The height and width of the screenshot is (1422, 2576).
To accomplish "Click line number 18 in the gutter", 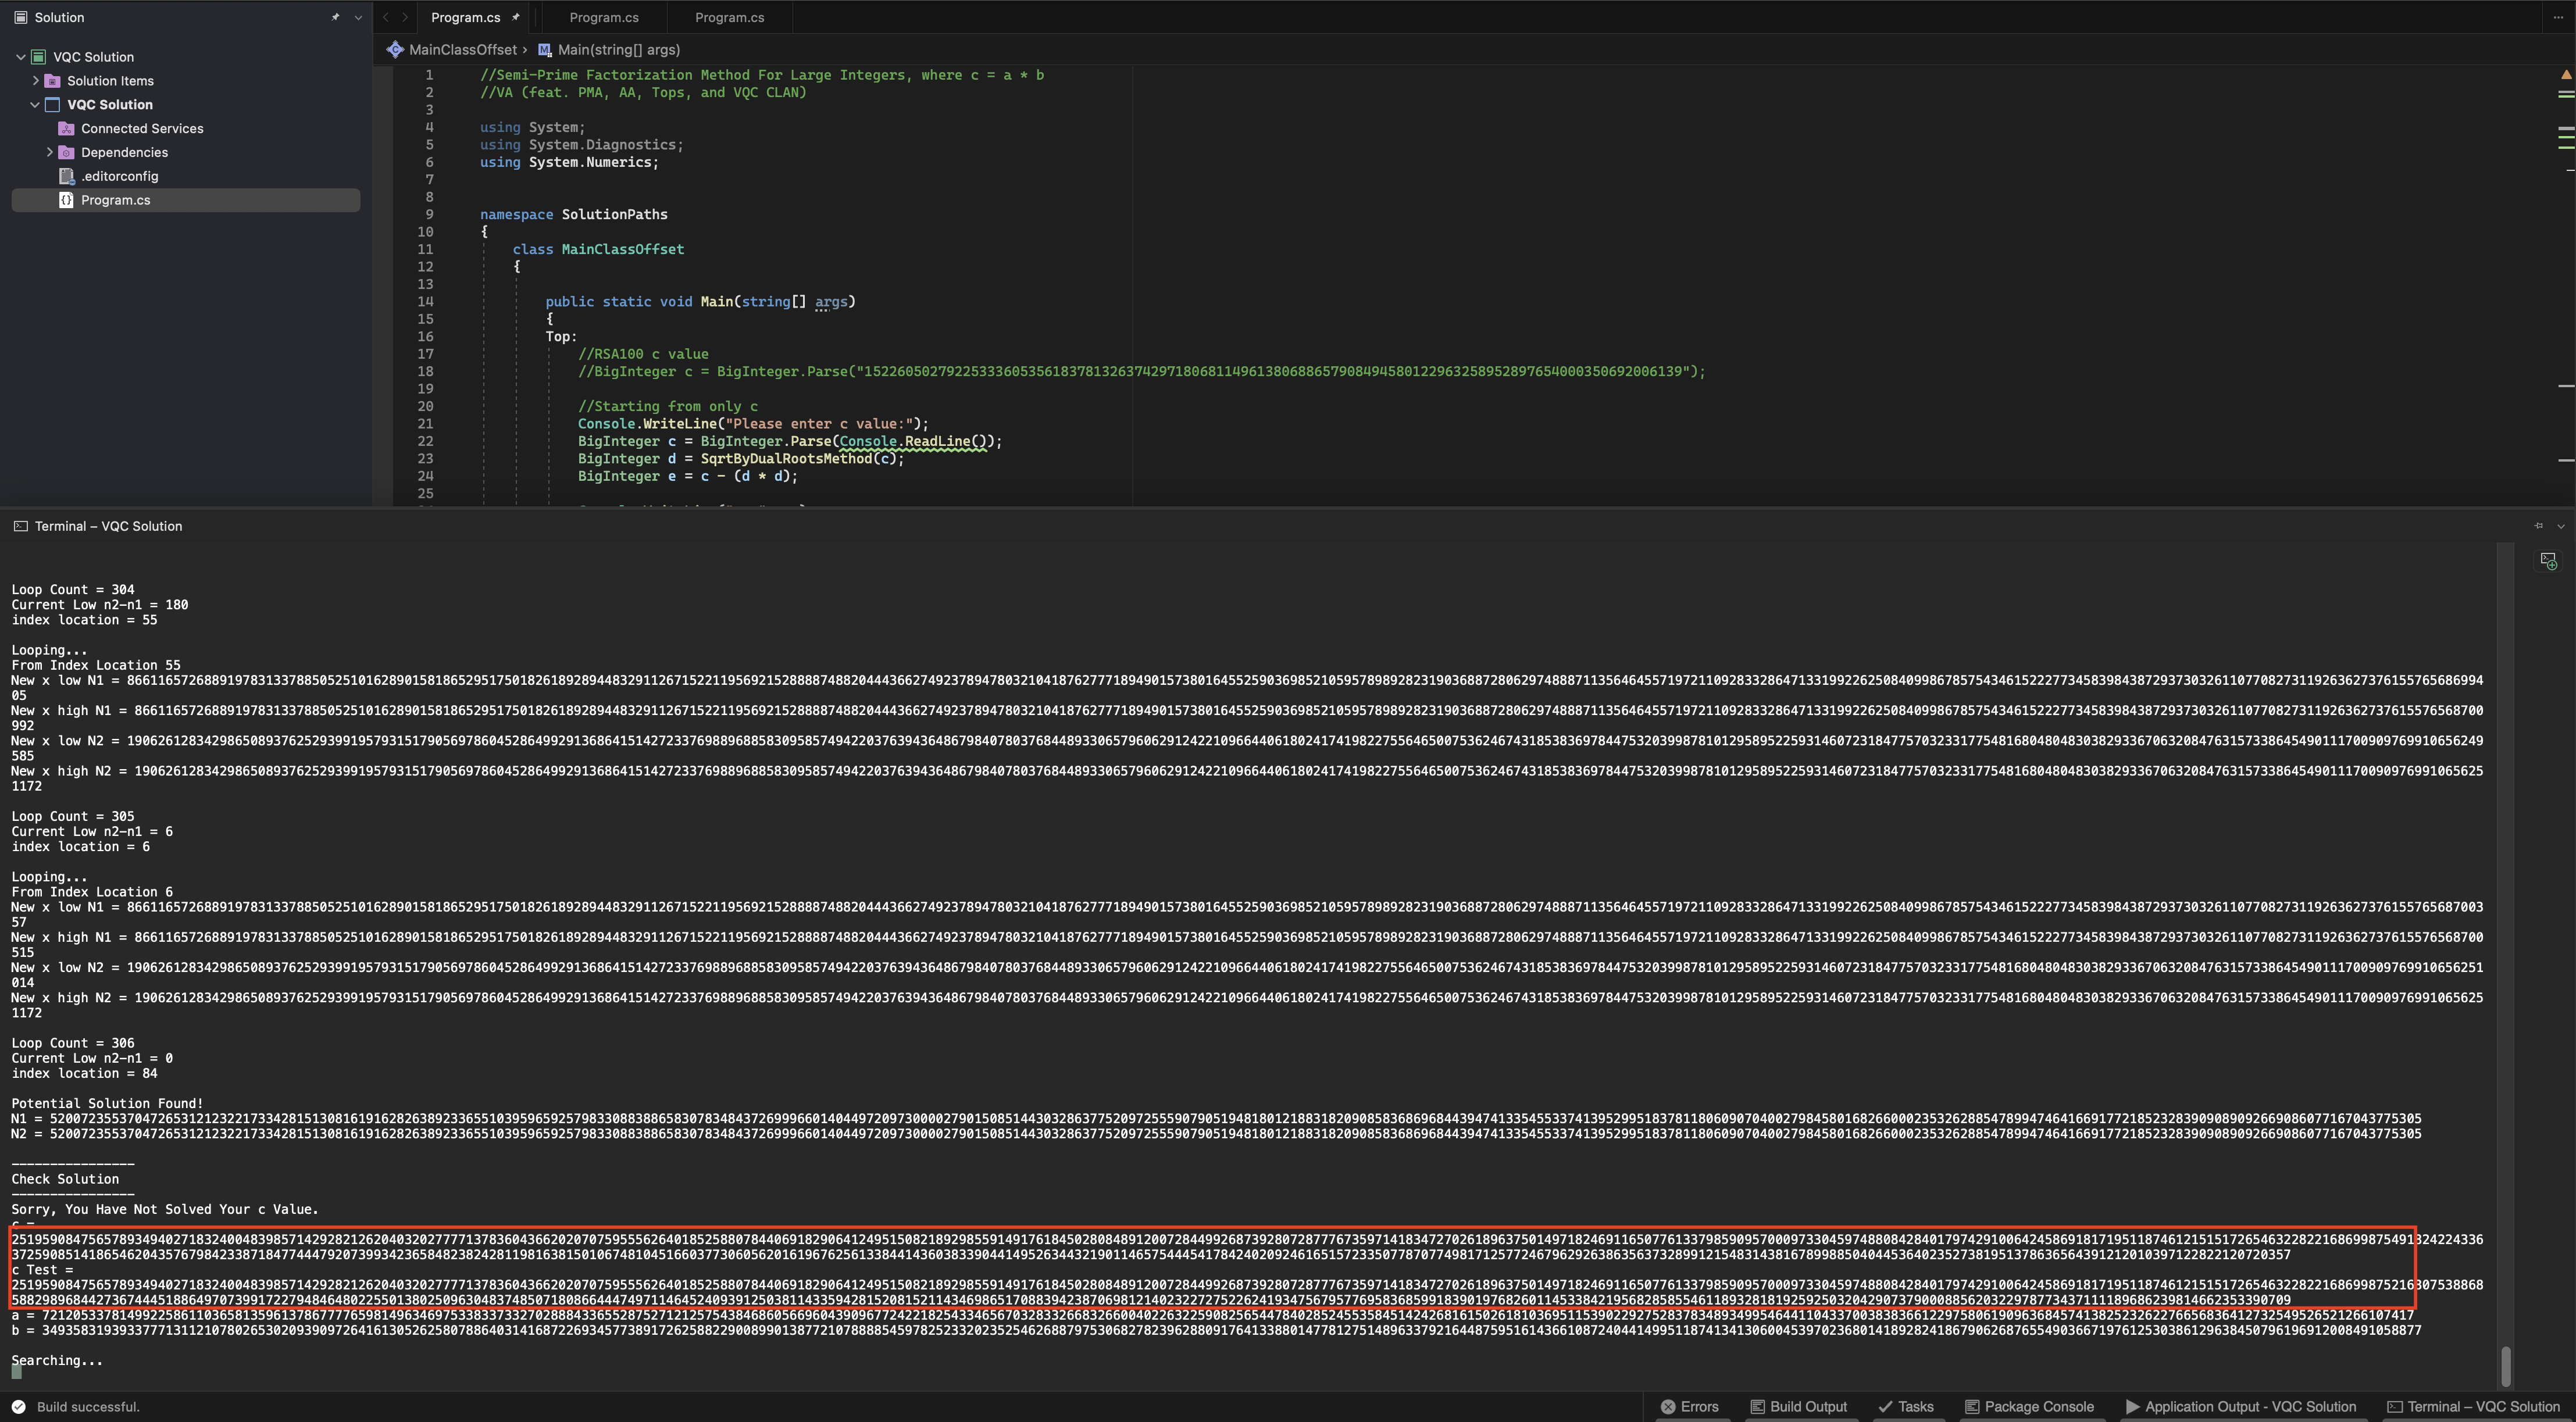I will pos(426,371).
